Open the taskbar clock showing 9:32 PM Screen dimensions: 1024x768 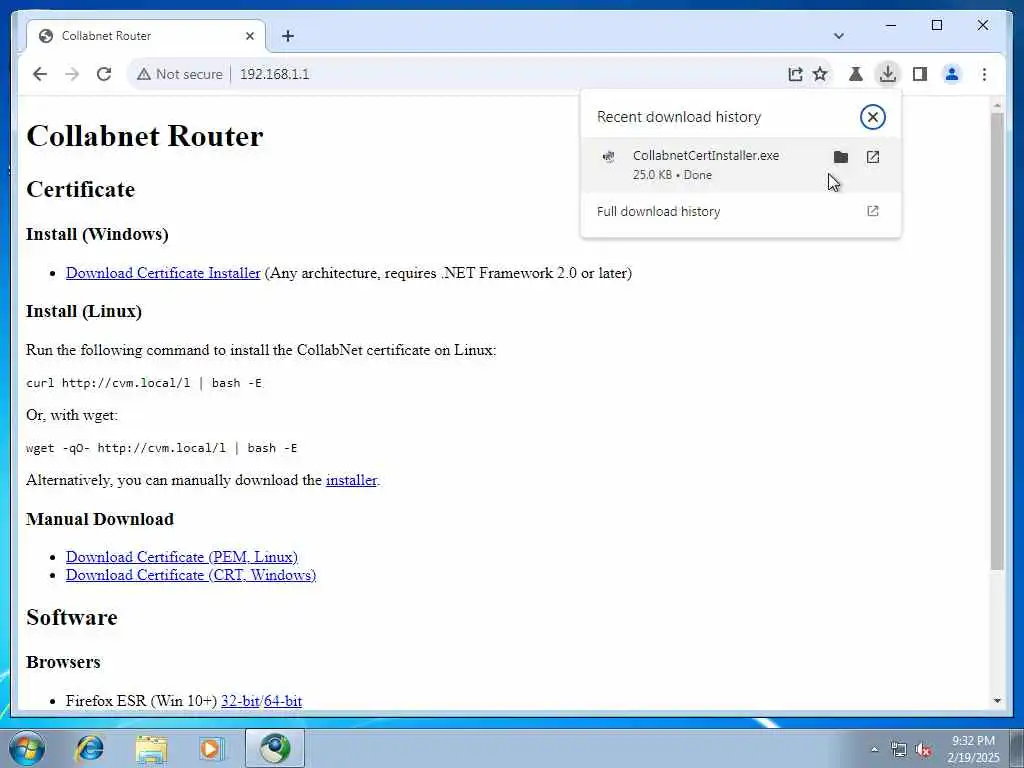point(973,749)
